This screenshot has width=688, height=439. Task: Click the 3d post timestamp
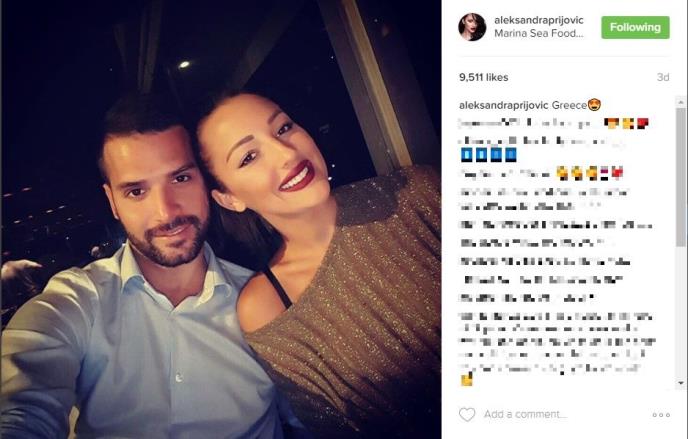pyautogui.click(x=663, y=77)
